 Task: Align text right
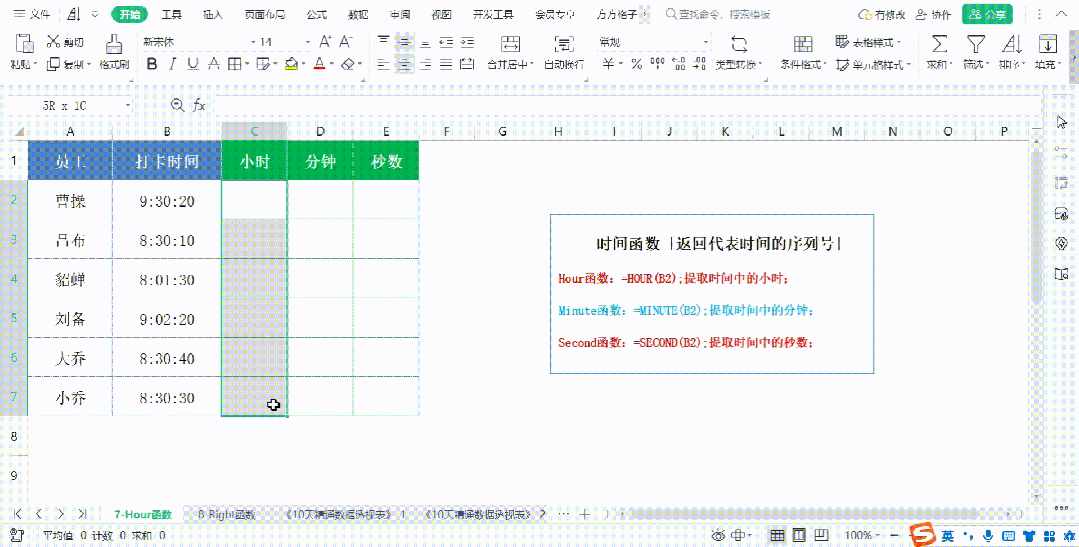pos(425,64)
